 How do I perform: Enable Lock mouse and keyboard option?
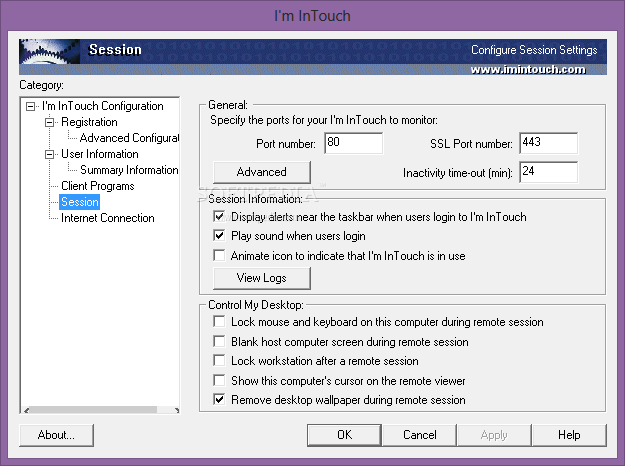point(219,321)
